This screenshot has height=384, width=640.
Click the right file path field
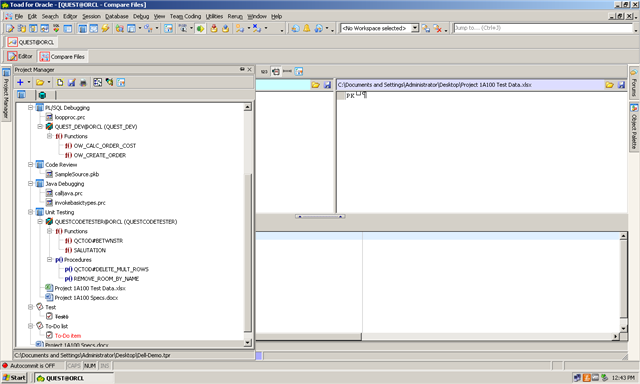tap(470, 85)
